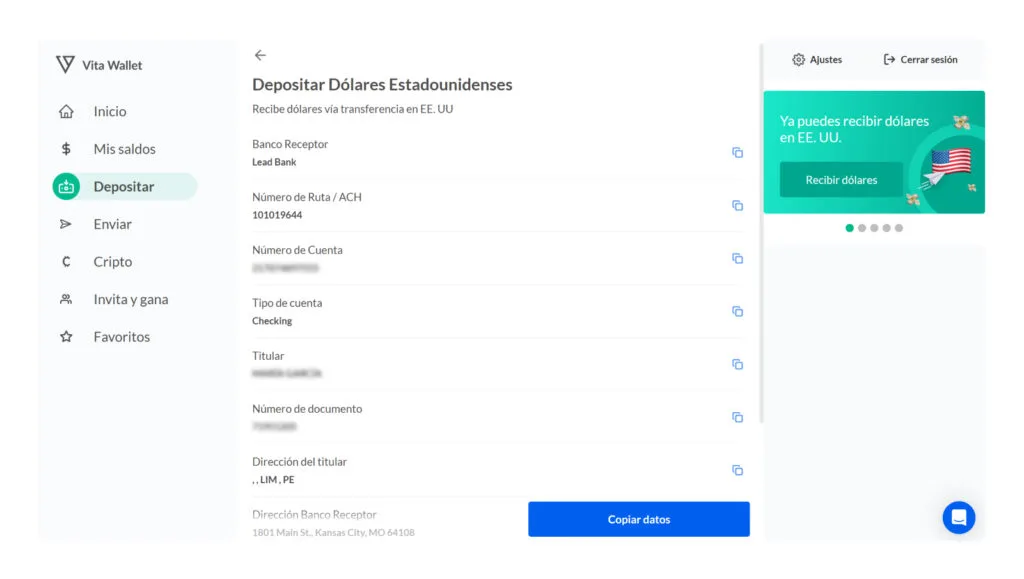The width and height of the screenshot is (1024, 579).
Task: Copy the Número de Ruta / ACH
Action: pyautogui.click(x=737, y=206)
